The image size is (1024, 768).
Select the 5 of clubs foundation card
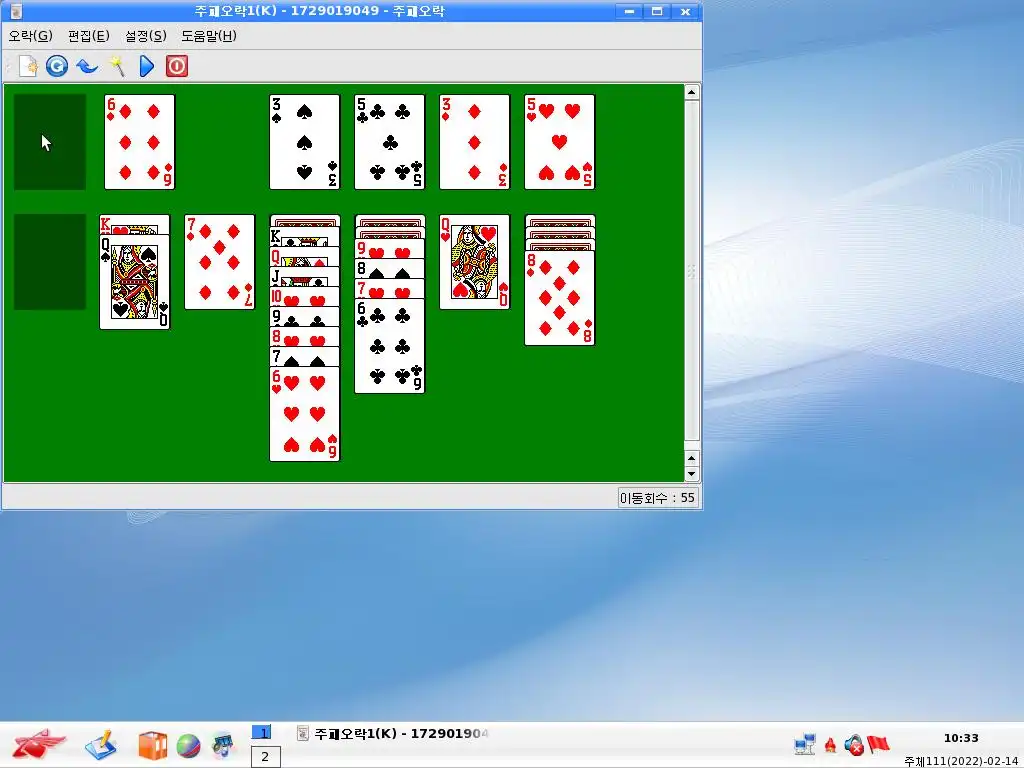pyautogui.click(x=390, y=142)
